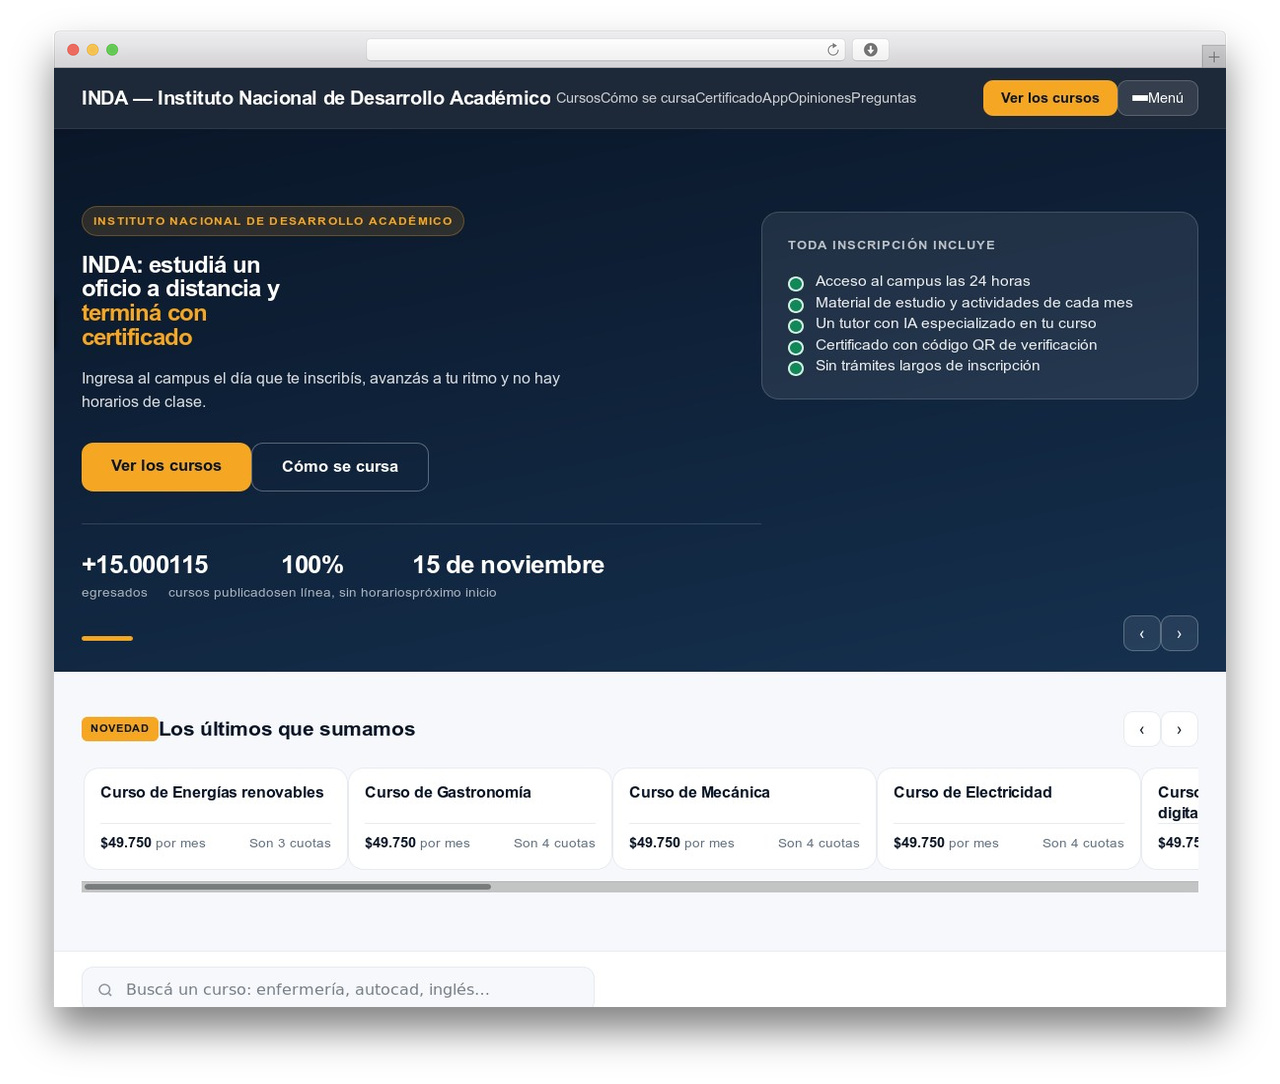Click the hero Ver los cursos button
The image size is (1280, 1084).
[x=166, y=467]
